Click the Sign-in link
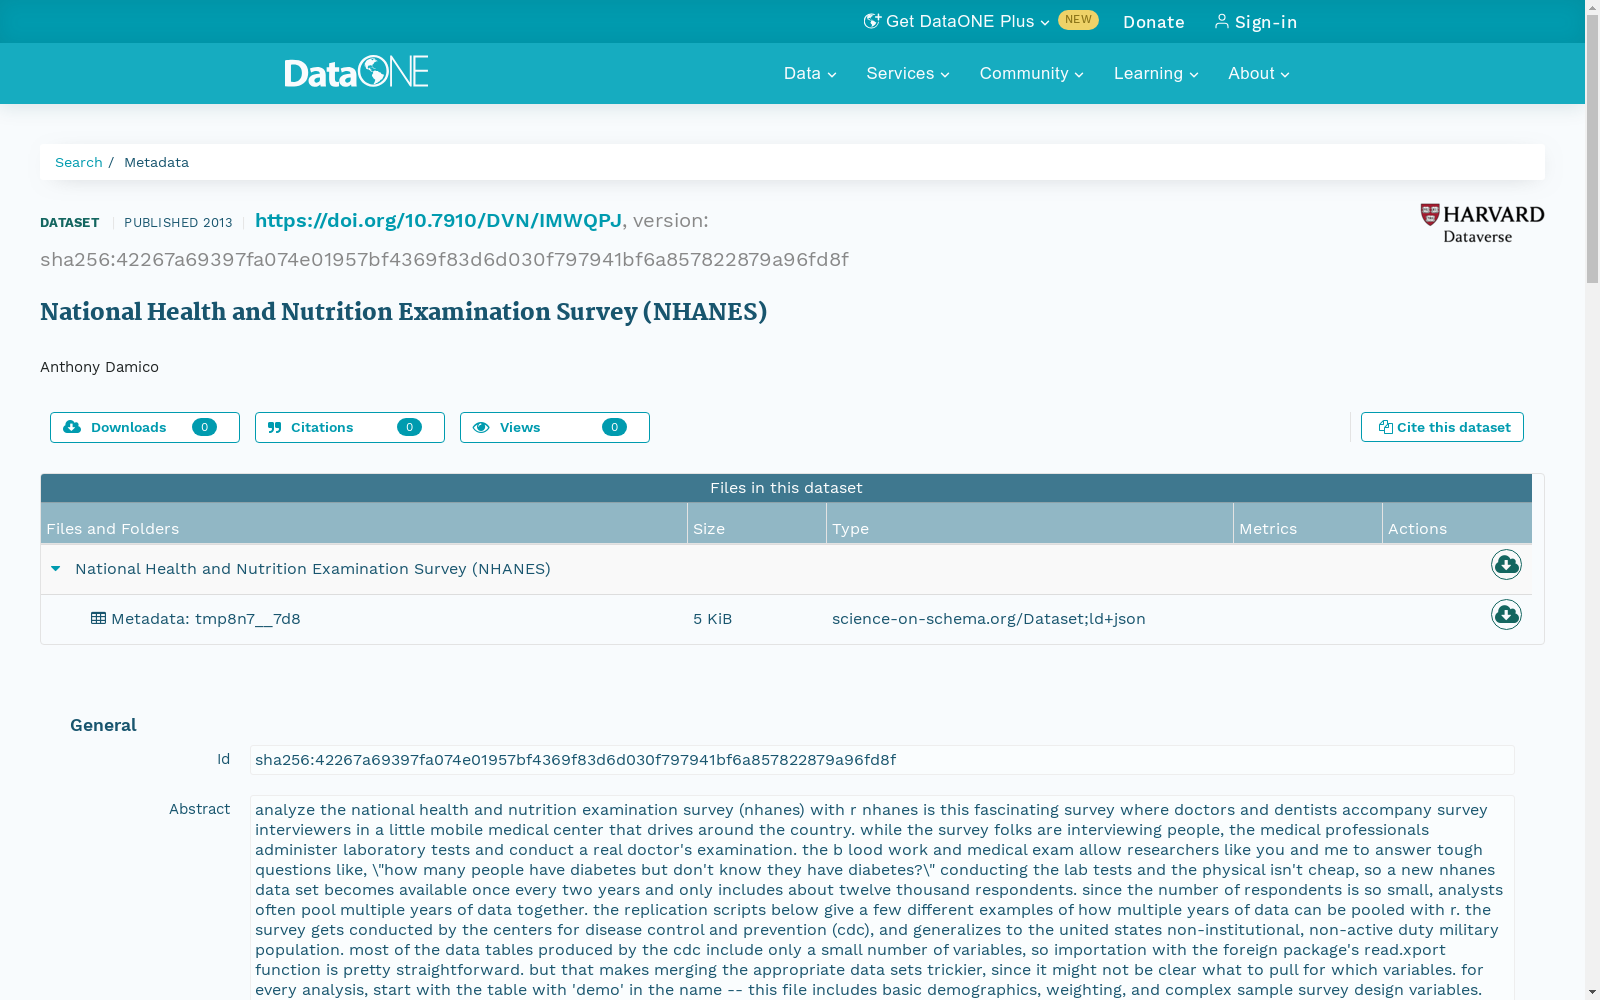 (1256, 22)
